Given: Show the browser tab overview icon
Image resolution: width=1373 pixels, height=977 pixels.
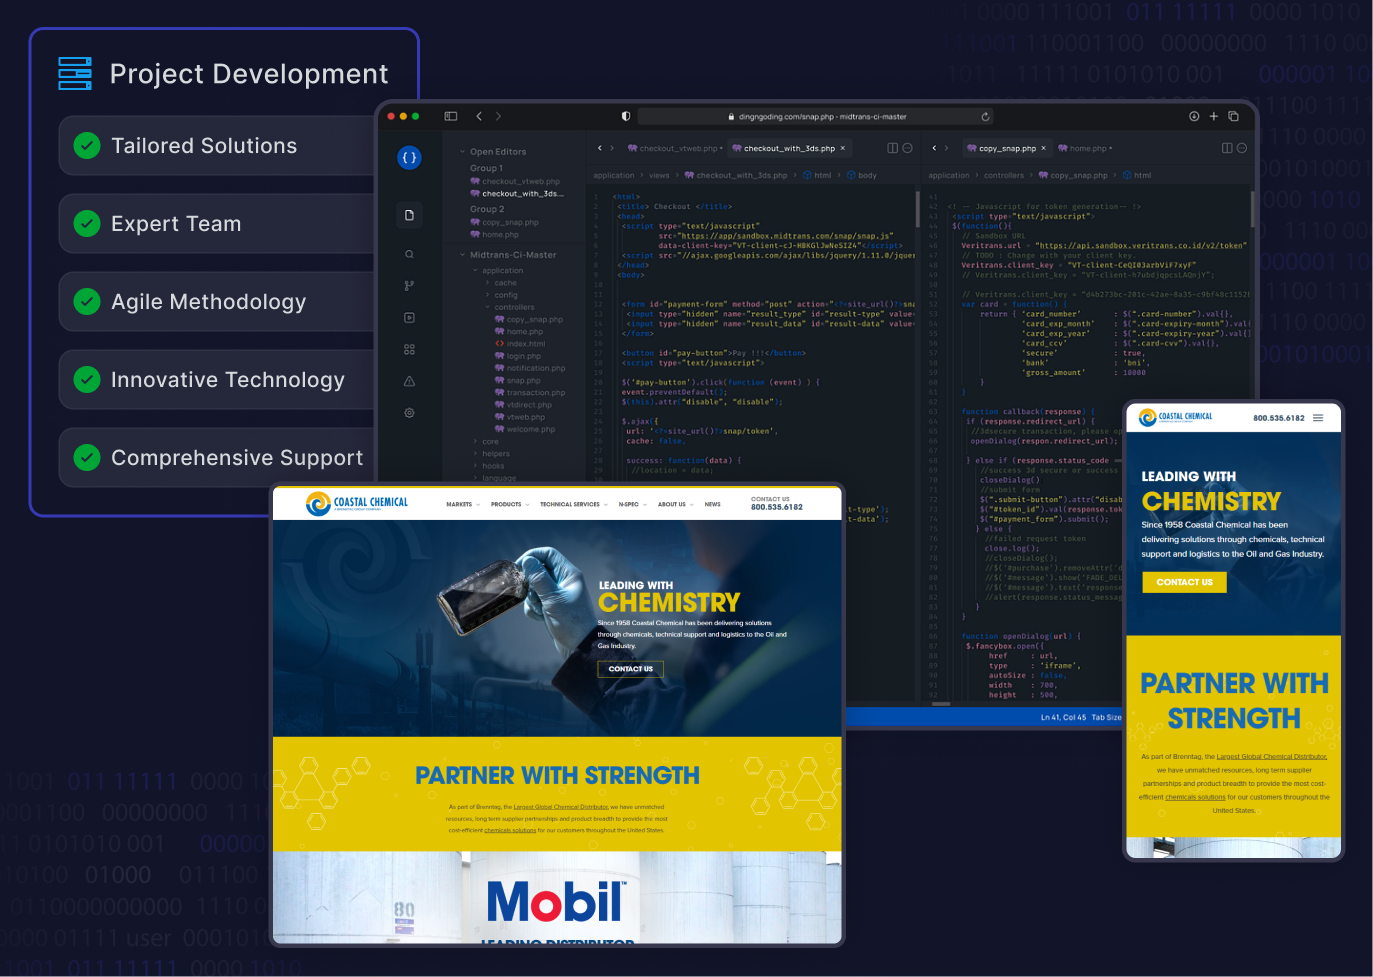Looking at the screenshot, I should pos(1234,116).
